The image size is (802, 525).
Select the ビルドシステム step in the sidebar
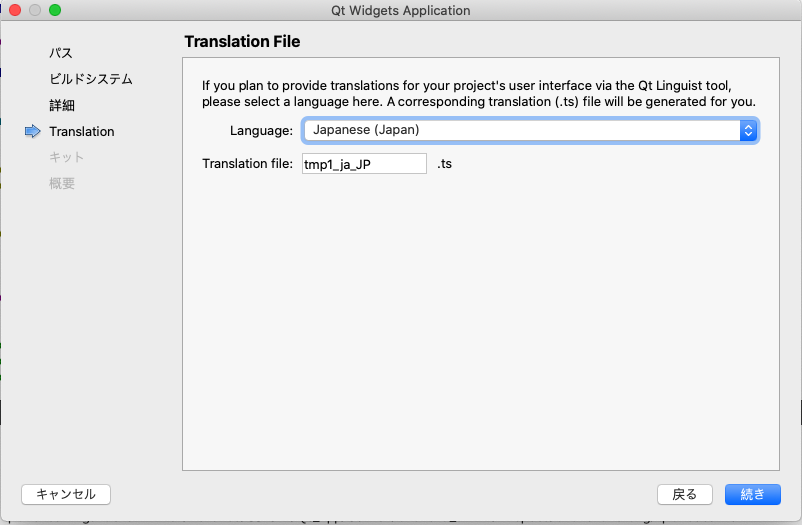click(91, 79)
